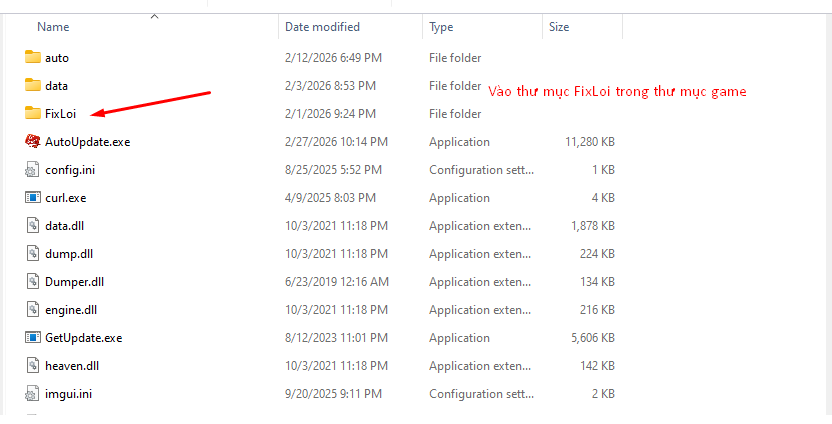Sort by Date modified column header
Screen dimensions: 832x424
(322, 27)
